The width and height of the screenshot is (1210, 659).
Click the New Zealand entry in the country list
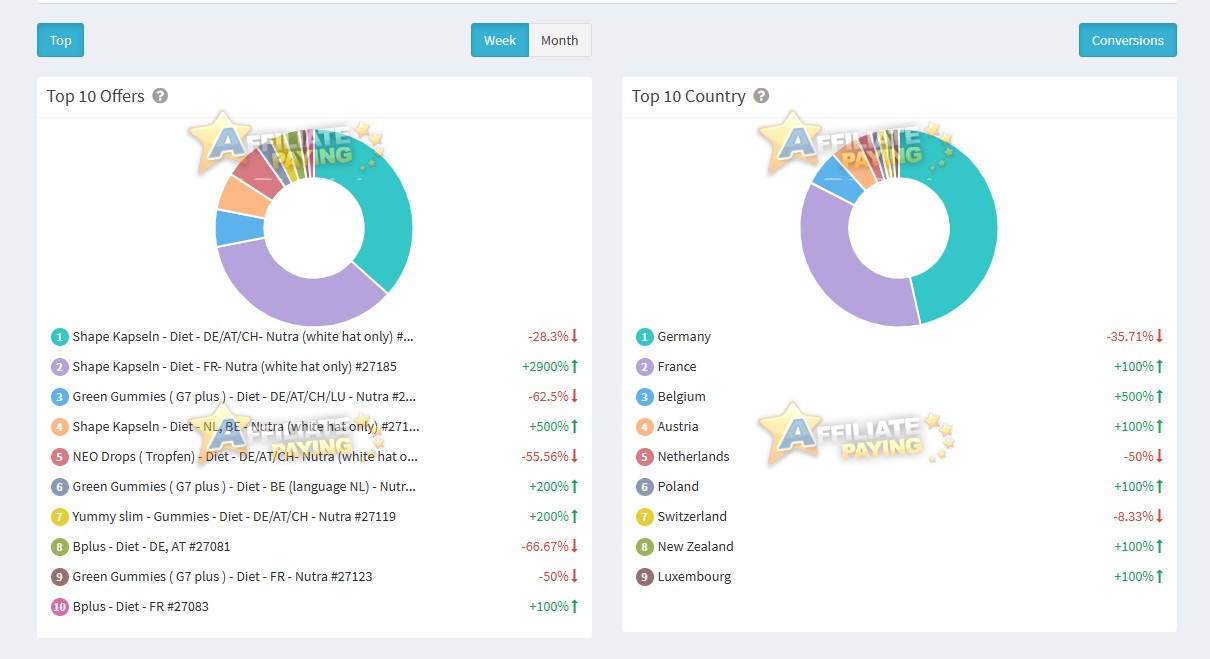(x=695, y=546)
